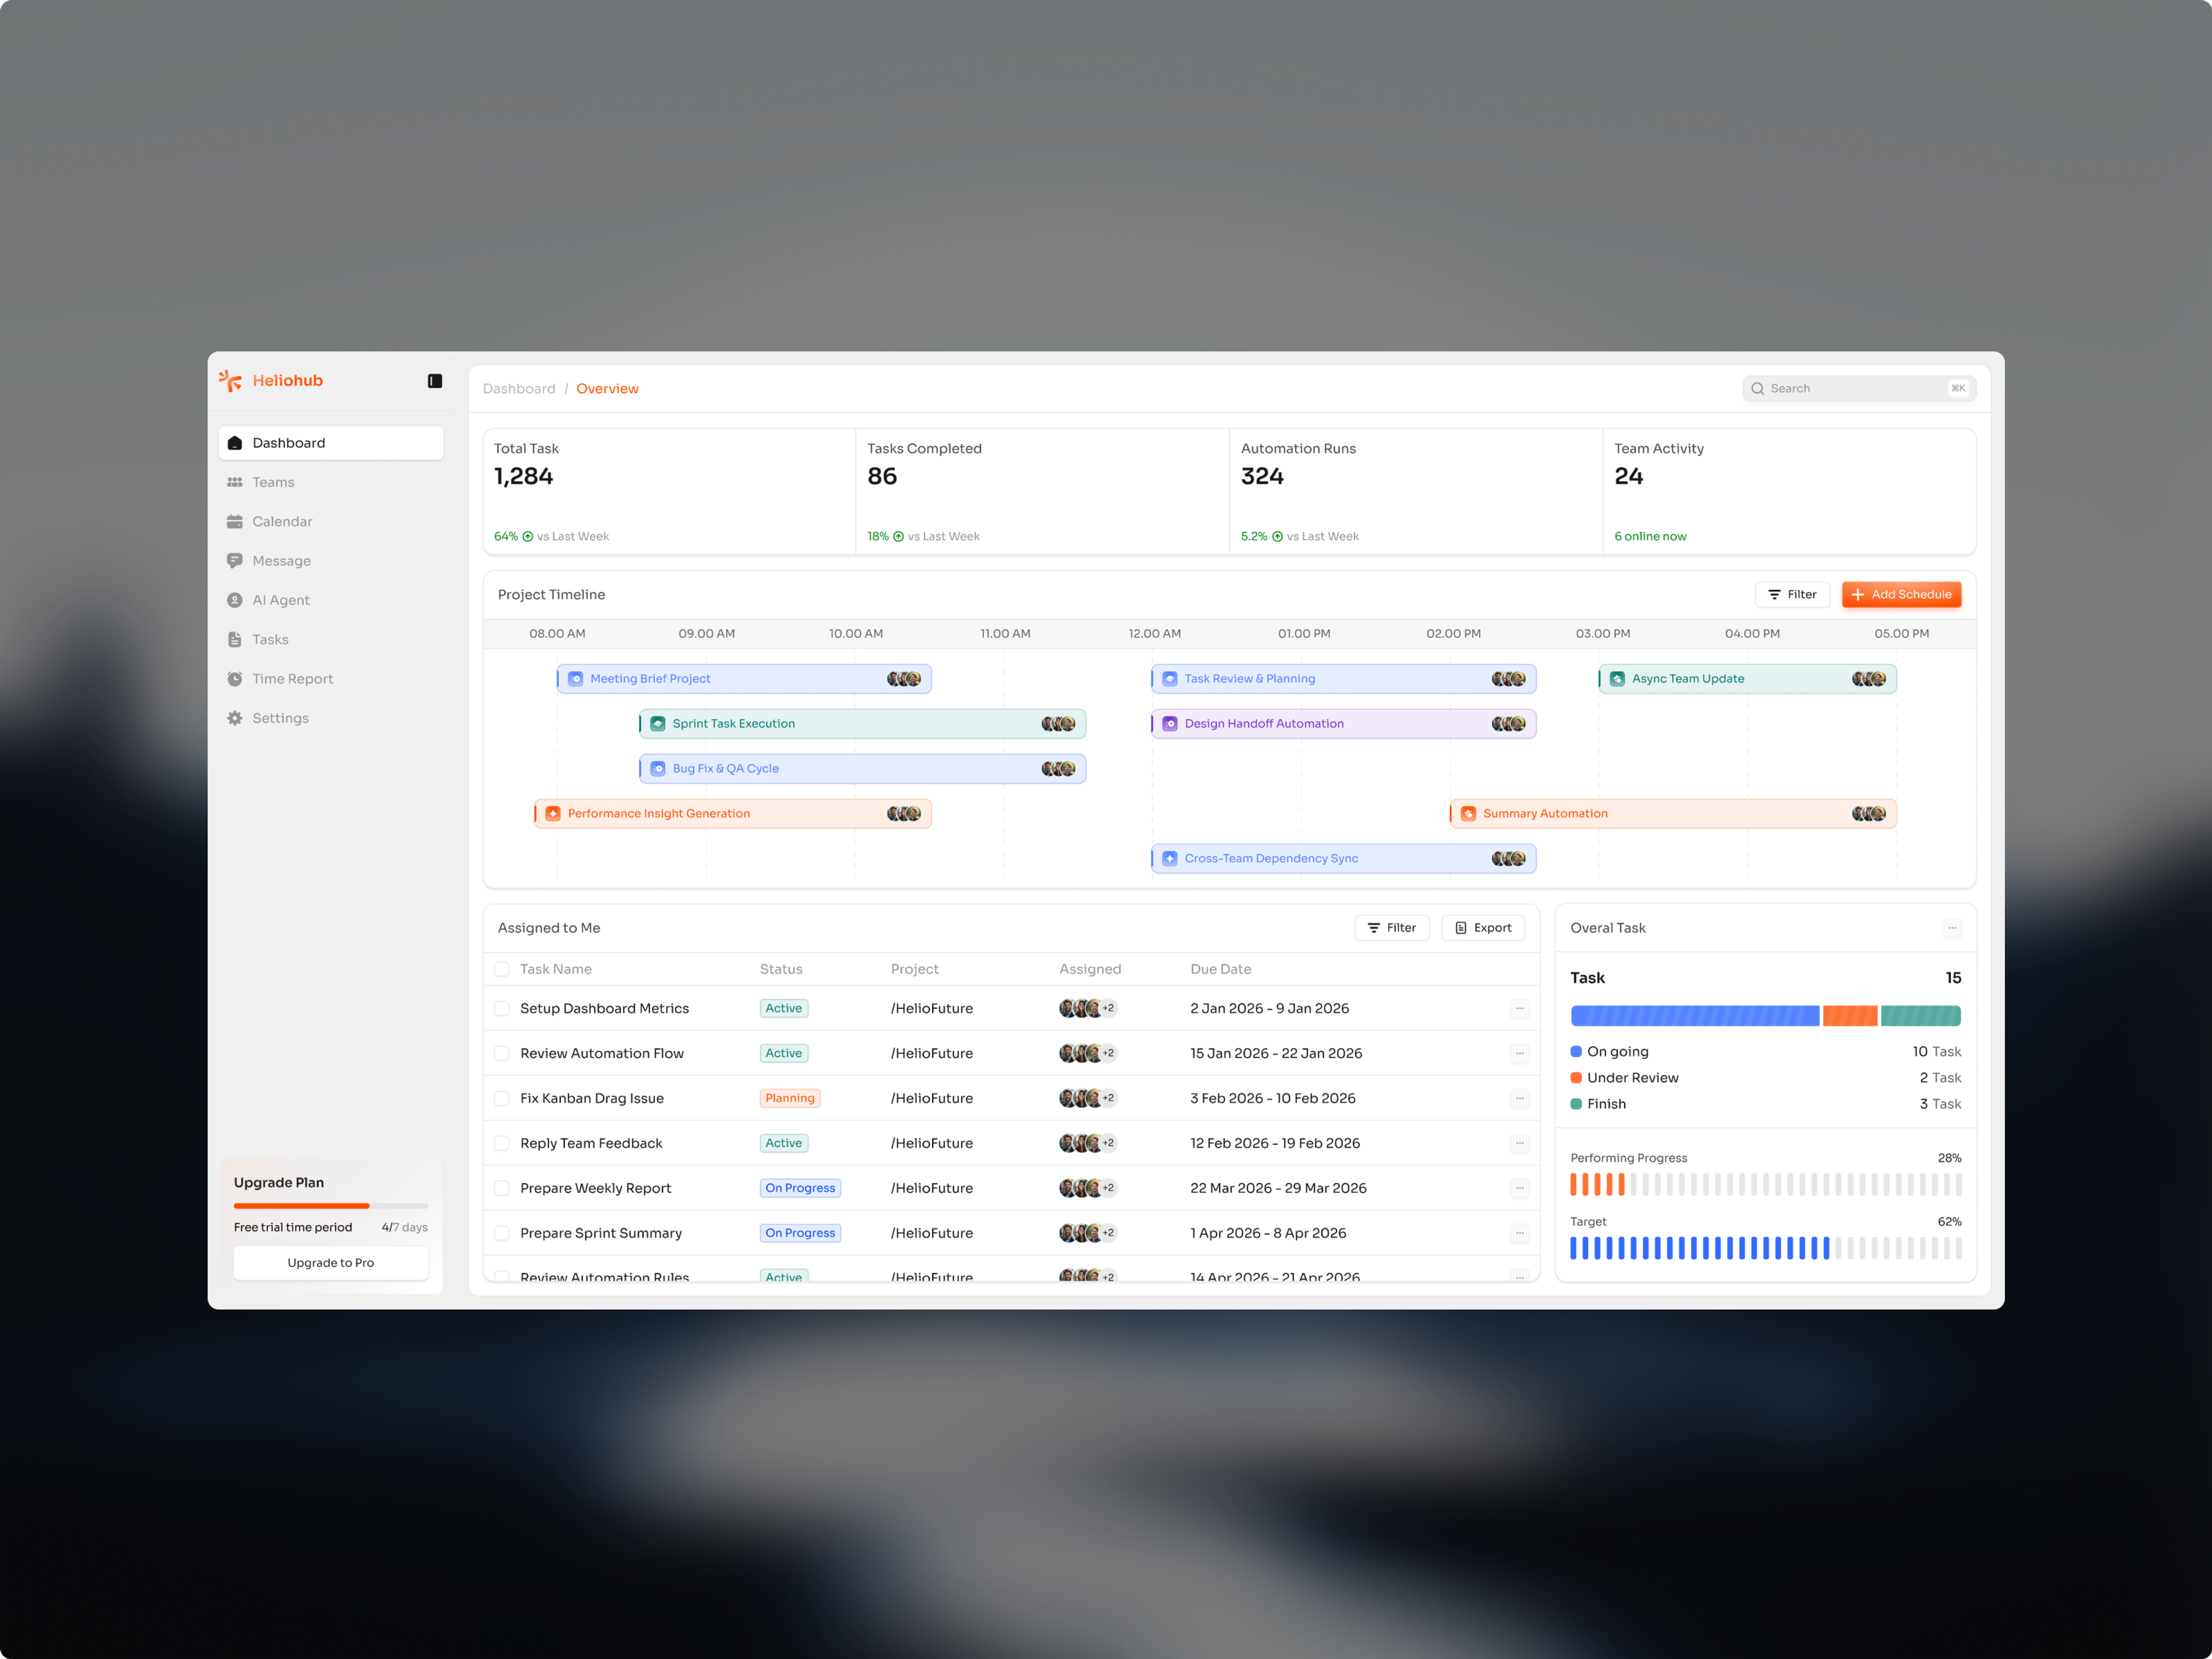Open the Message section
Image resolution: width=2212 pixels, height=1659 pixels.
click(331, 560)
